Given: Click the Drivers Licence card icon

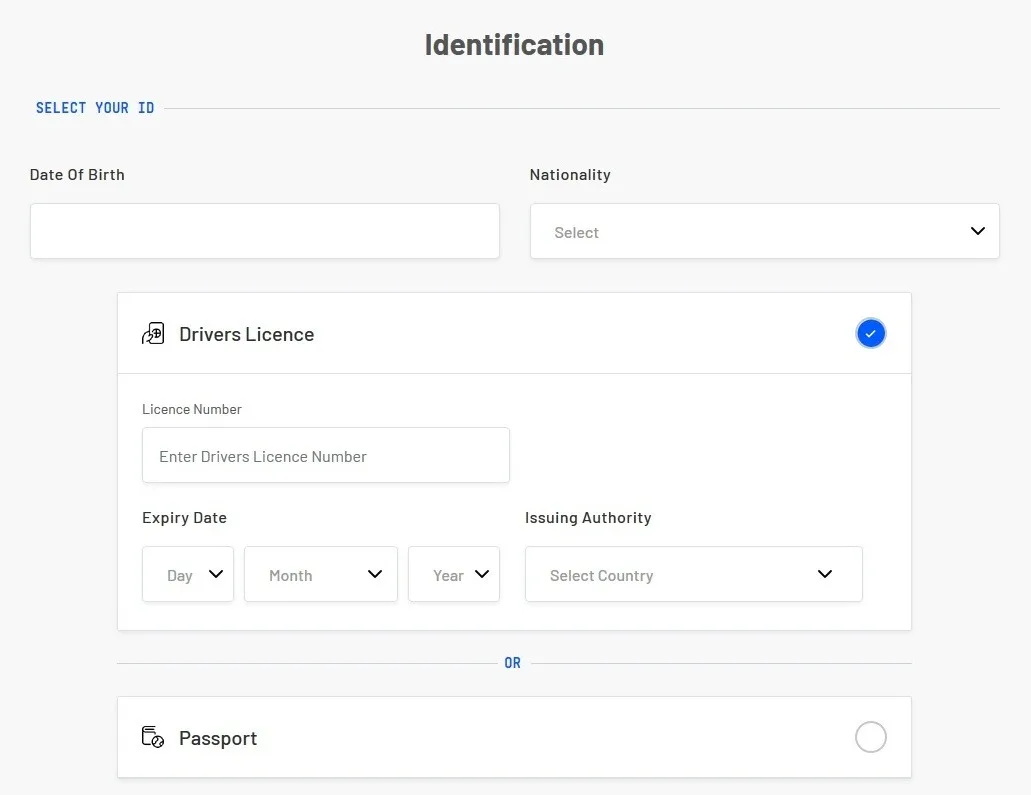Looking at the screenshot, I should tap(153, 334).
